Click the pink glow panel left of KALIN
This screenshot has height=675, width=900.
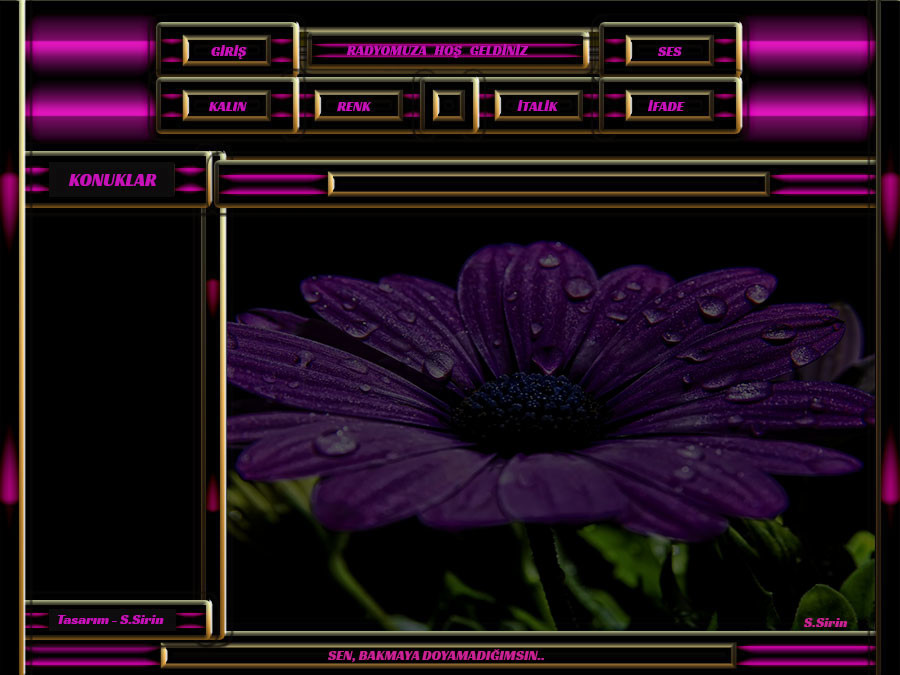(x=90, y=108)
